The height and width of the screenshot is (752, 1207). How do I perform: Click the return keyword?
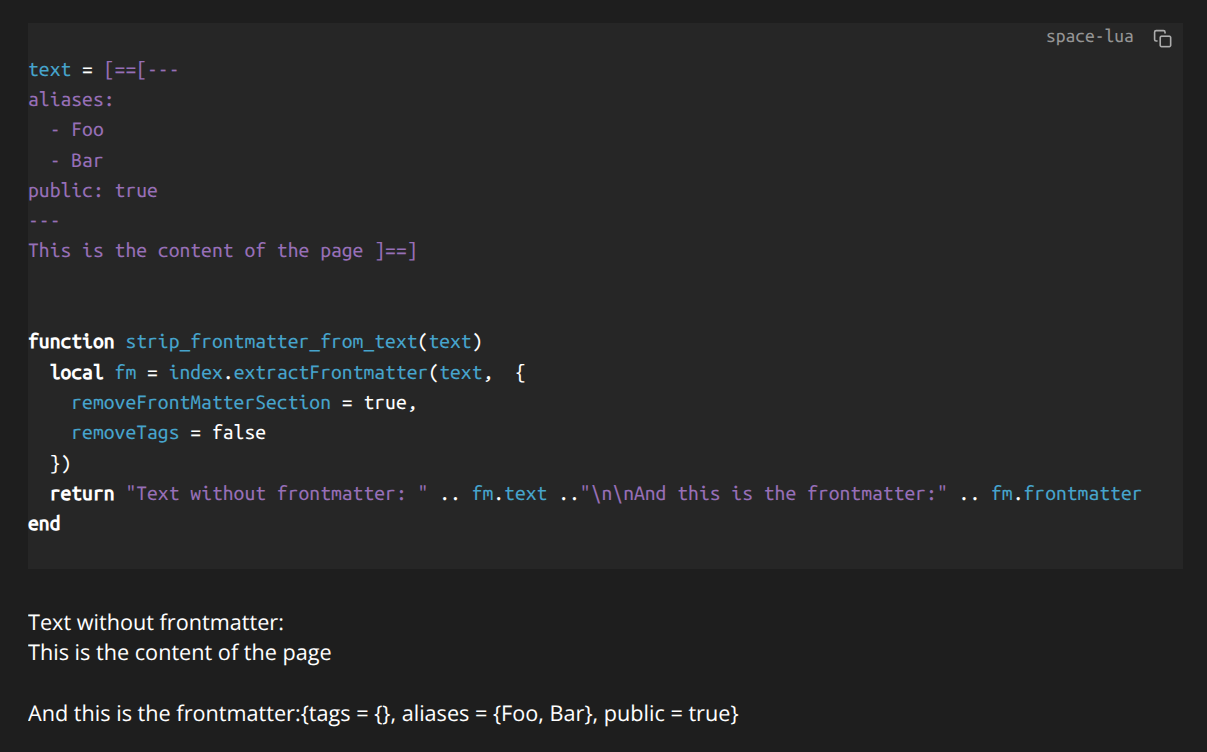[82, 494]
